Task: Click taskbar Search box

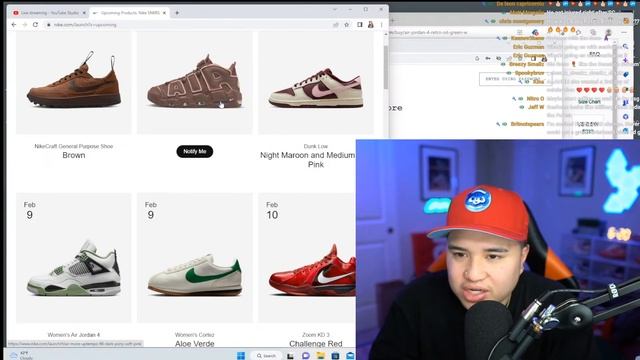Action: [266, 356]
